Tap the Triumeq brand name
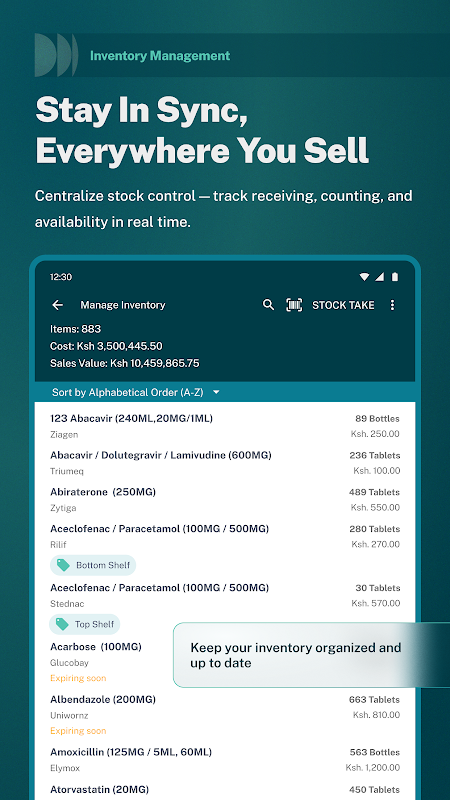The image size is (450, 800). click(67, 471)
